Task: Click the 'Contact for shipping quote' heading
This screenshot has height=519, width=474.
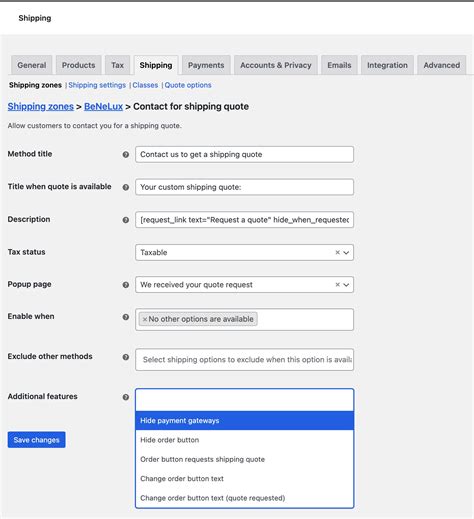Action: click(191, 107)
